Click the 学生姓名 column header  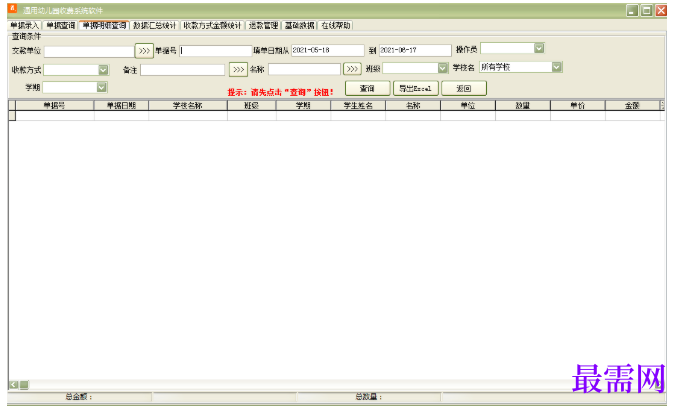point(358,105)
